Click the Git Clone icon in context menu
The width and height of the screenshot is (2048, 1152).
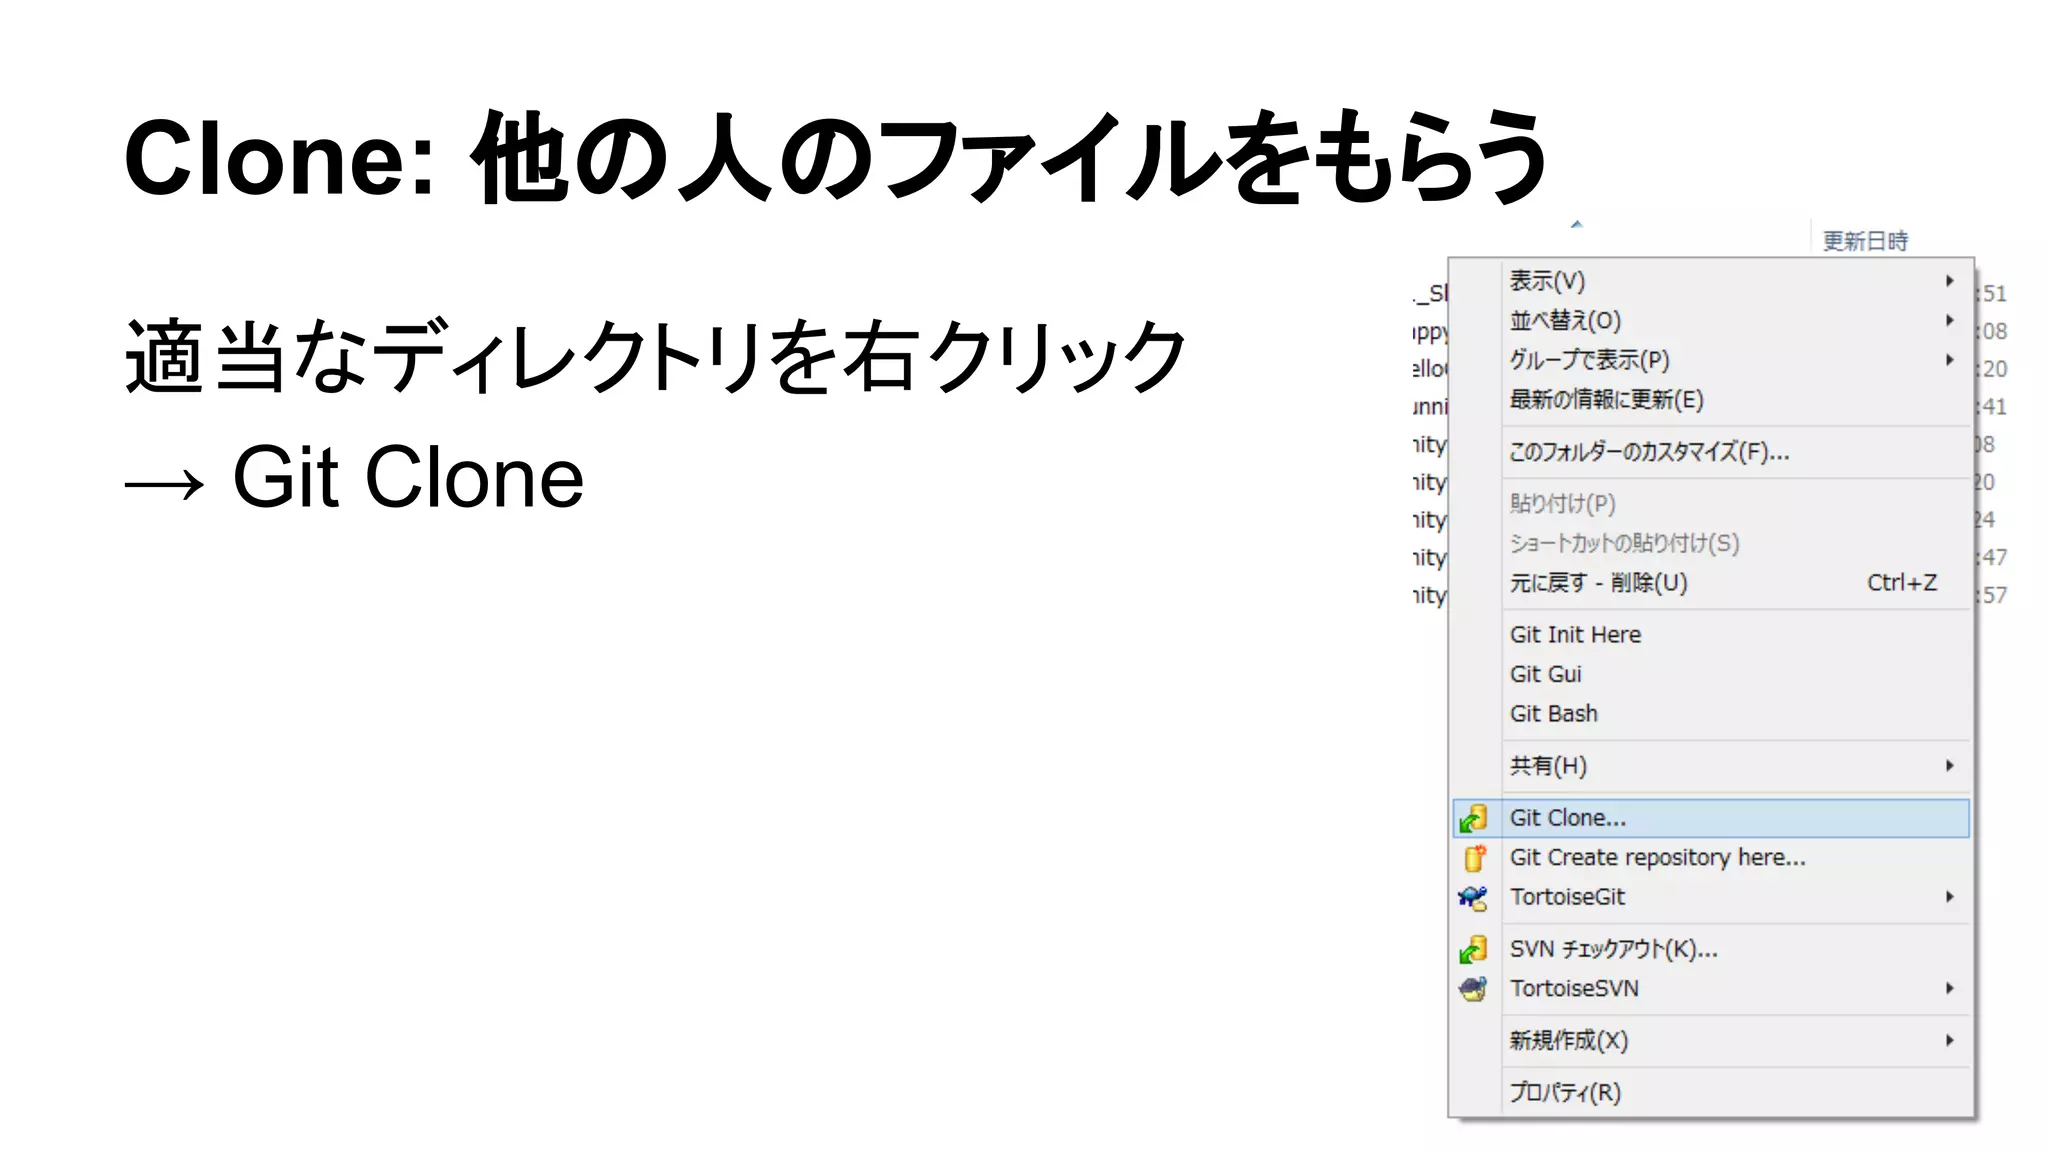point(1473,819)
